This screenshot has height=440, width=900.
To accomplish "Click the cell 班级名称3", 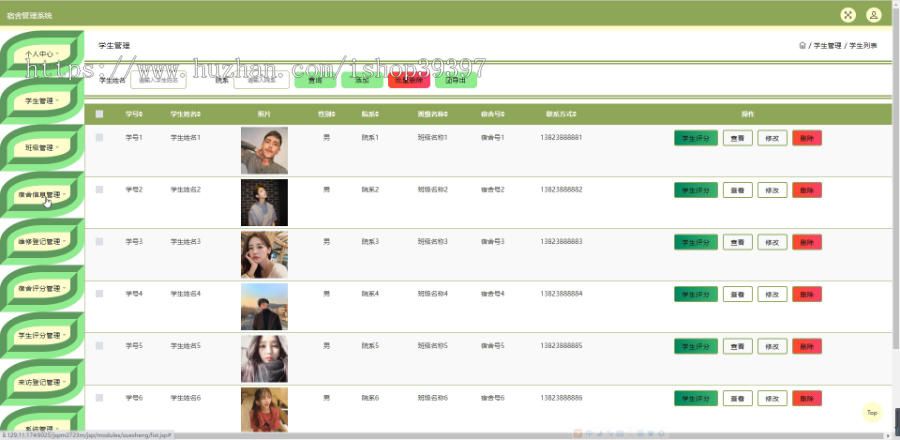I will [x=432, y=242].
